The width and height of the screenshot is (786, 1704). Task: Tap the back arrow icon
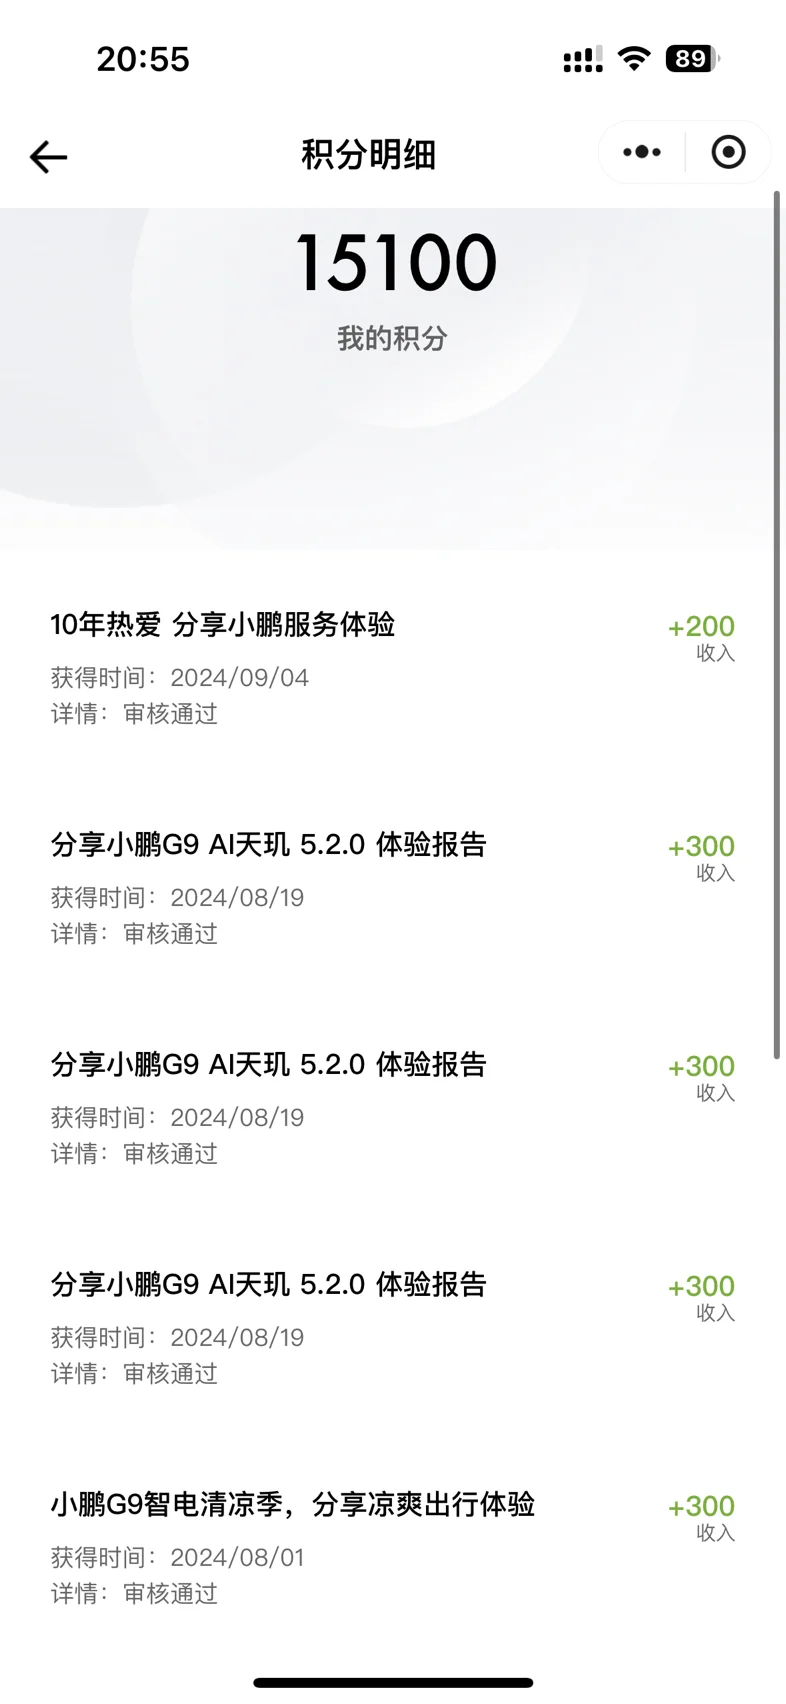pyautogui.click(x=48, y=156)
